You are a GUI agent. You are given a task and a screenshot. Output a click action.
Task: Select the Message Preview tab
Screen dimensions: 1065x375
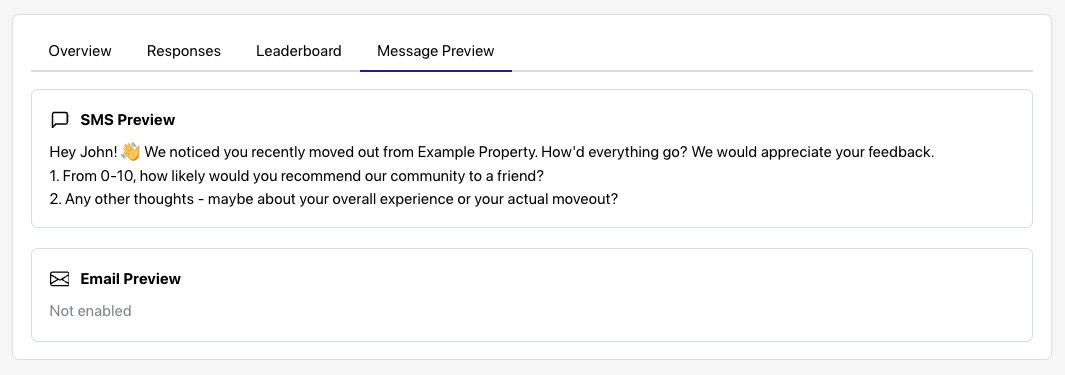click(x=435, y=51)
